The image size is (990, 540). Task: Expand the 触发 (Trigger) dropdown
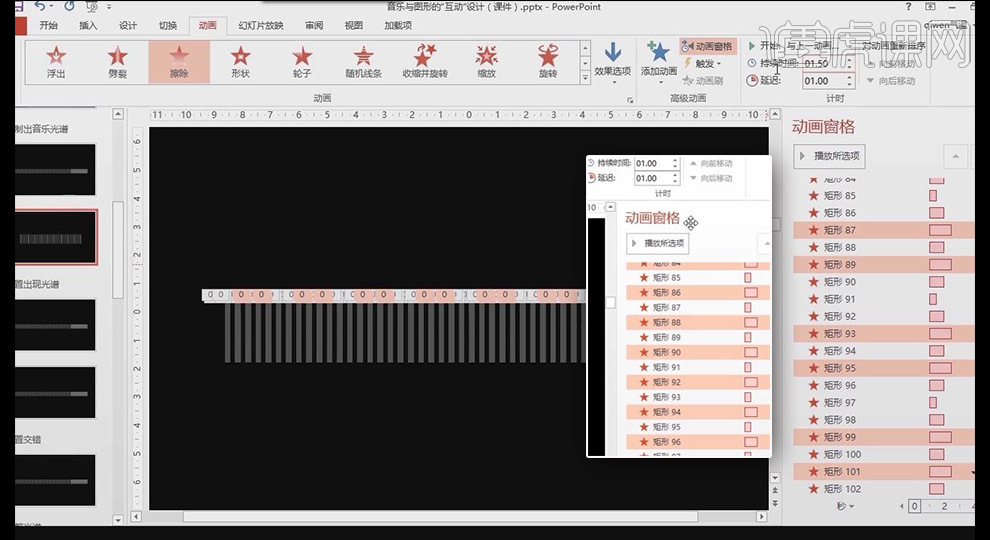pyautogui.click(x=705, y=64)
